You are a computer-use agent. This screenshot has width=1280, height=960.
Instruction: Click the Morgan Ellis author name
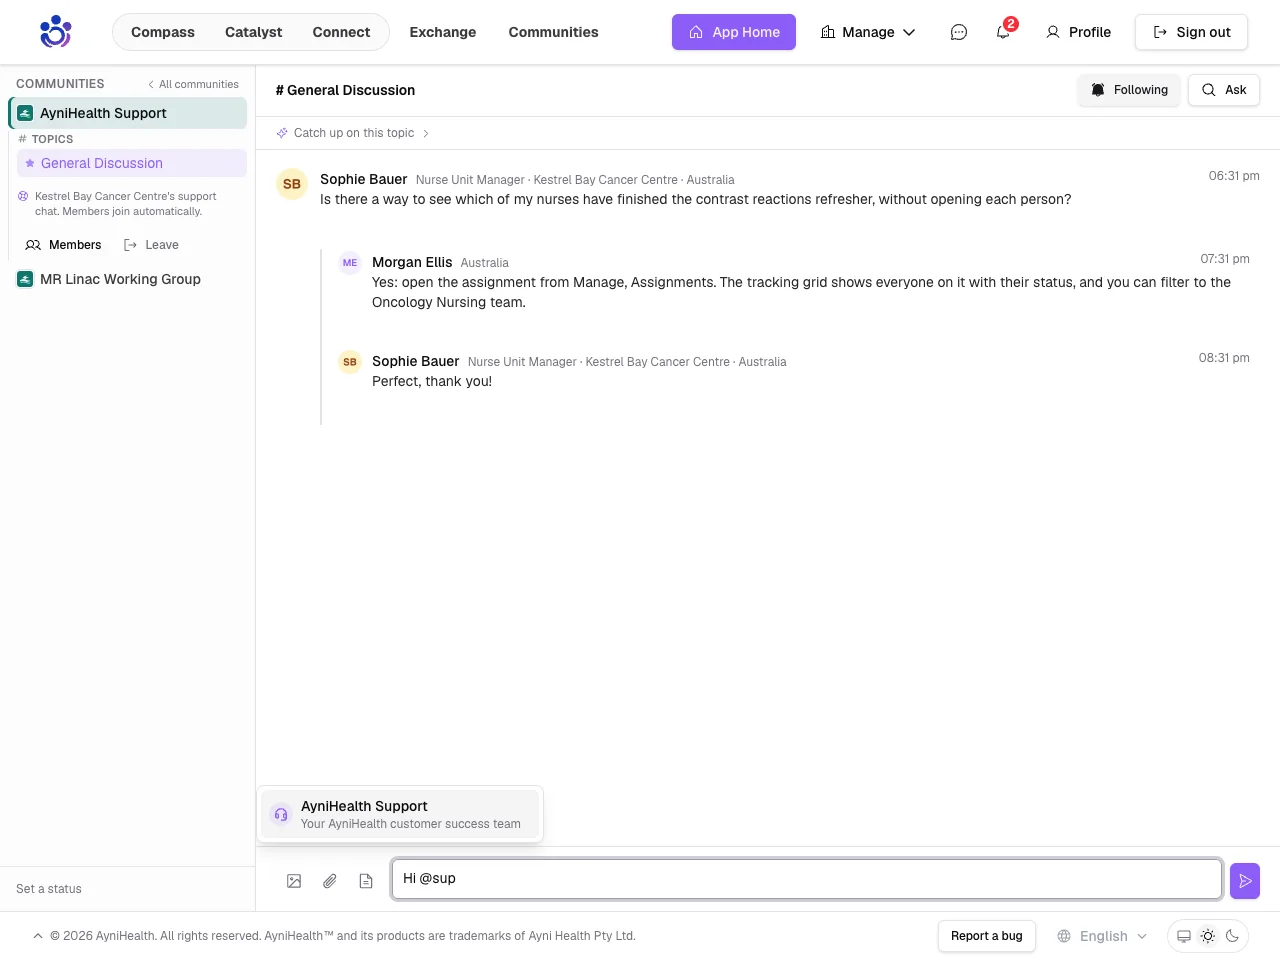click(x=412, y=262)
